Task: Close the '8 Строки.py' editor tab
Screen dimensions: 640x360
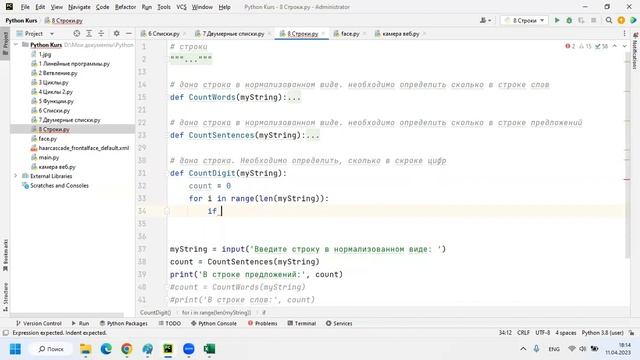Action: pos(323,33)
